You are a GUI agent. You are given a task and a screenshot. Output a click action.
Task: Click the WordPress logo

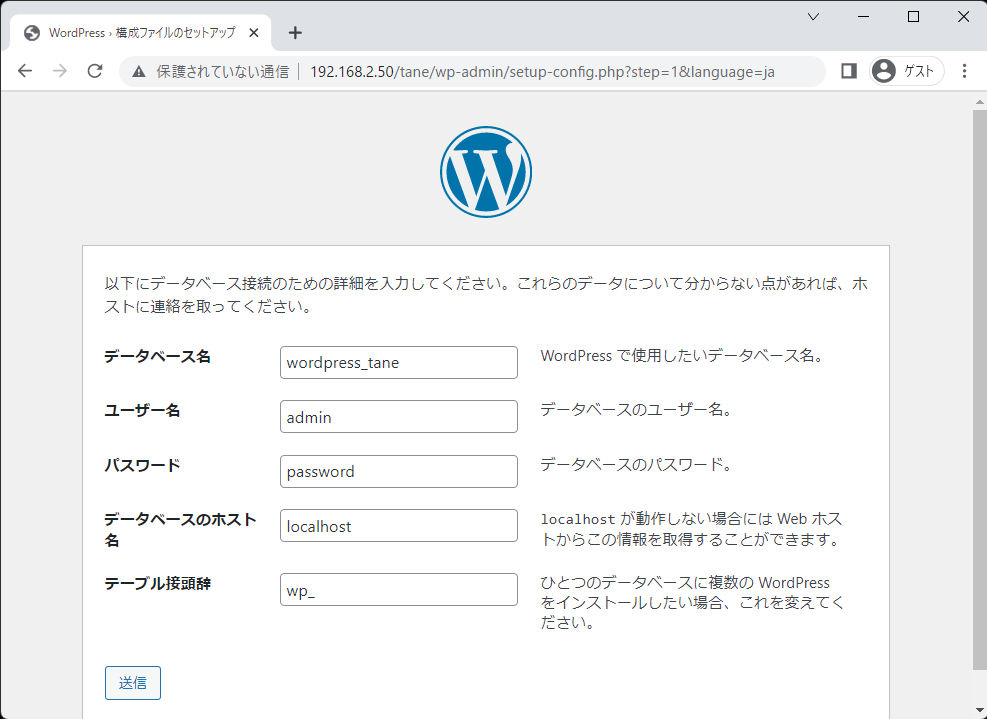coord(486,172)
